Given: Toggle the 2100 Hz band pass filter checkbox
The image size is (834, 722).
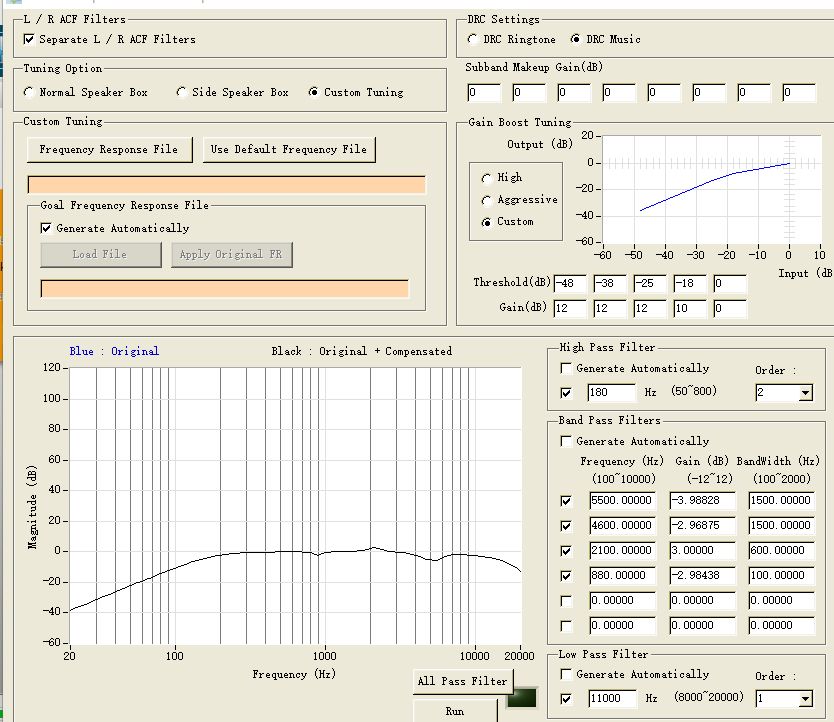Looking at the screenshot, I should click(x=566, y=551).
